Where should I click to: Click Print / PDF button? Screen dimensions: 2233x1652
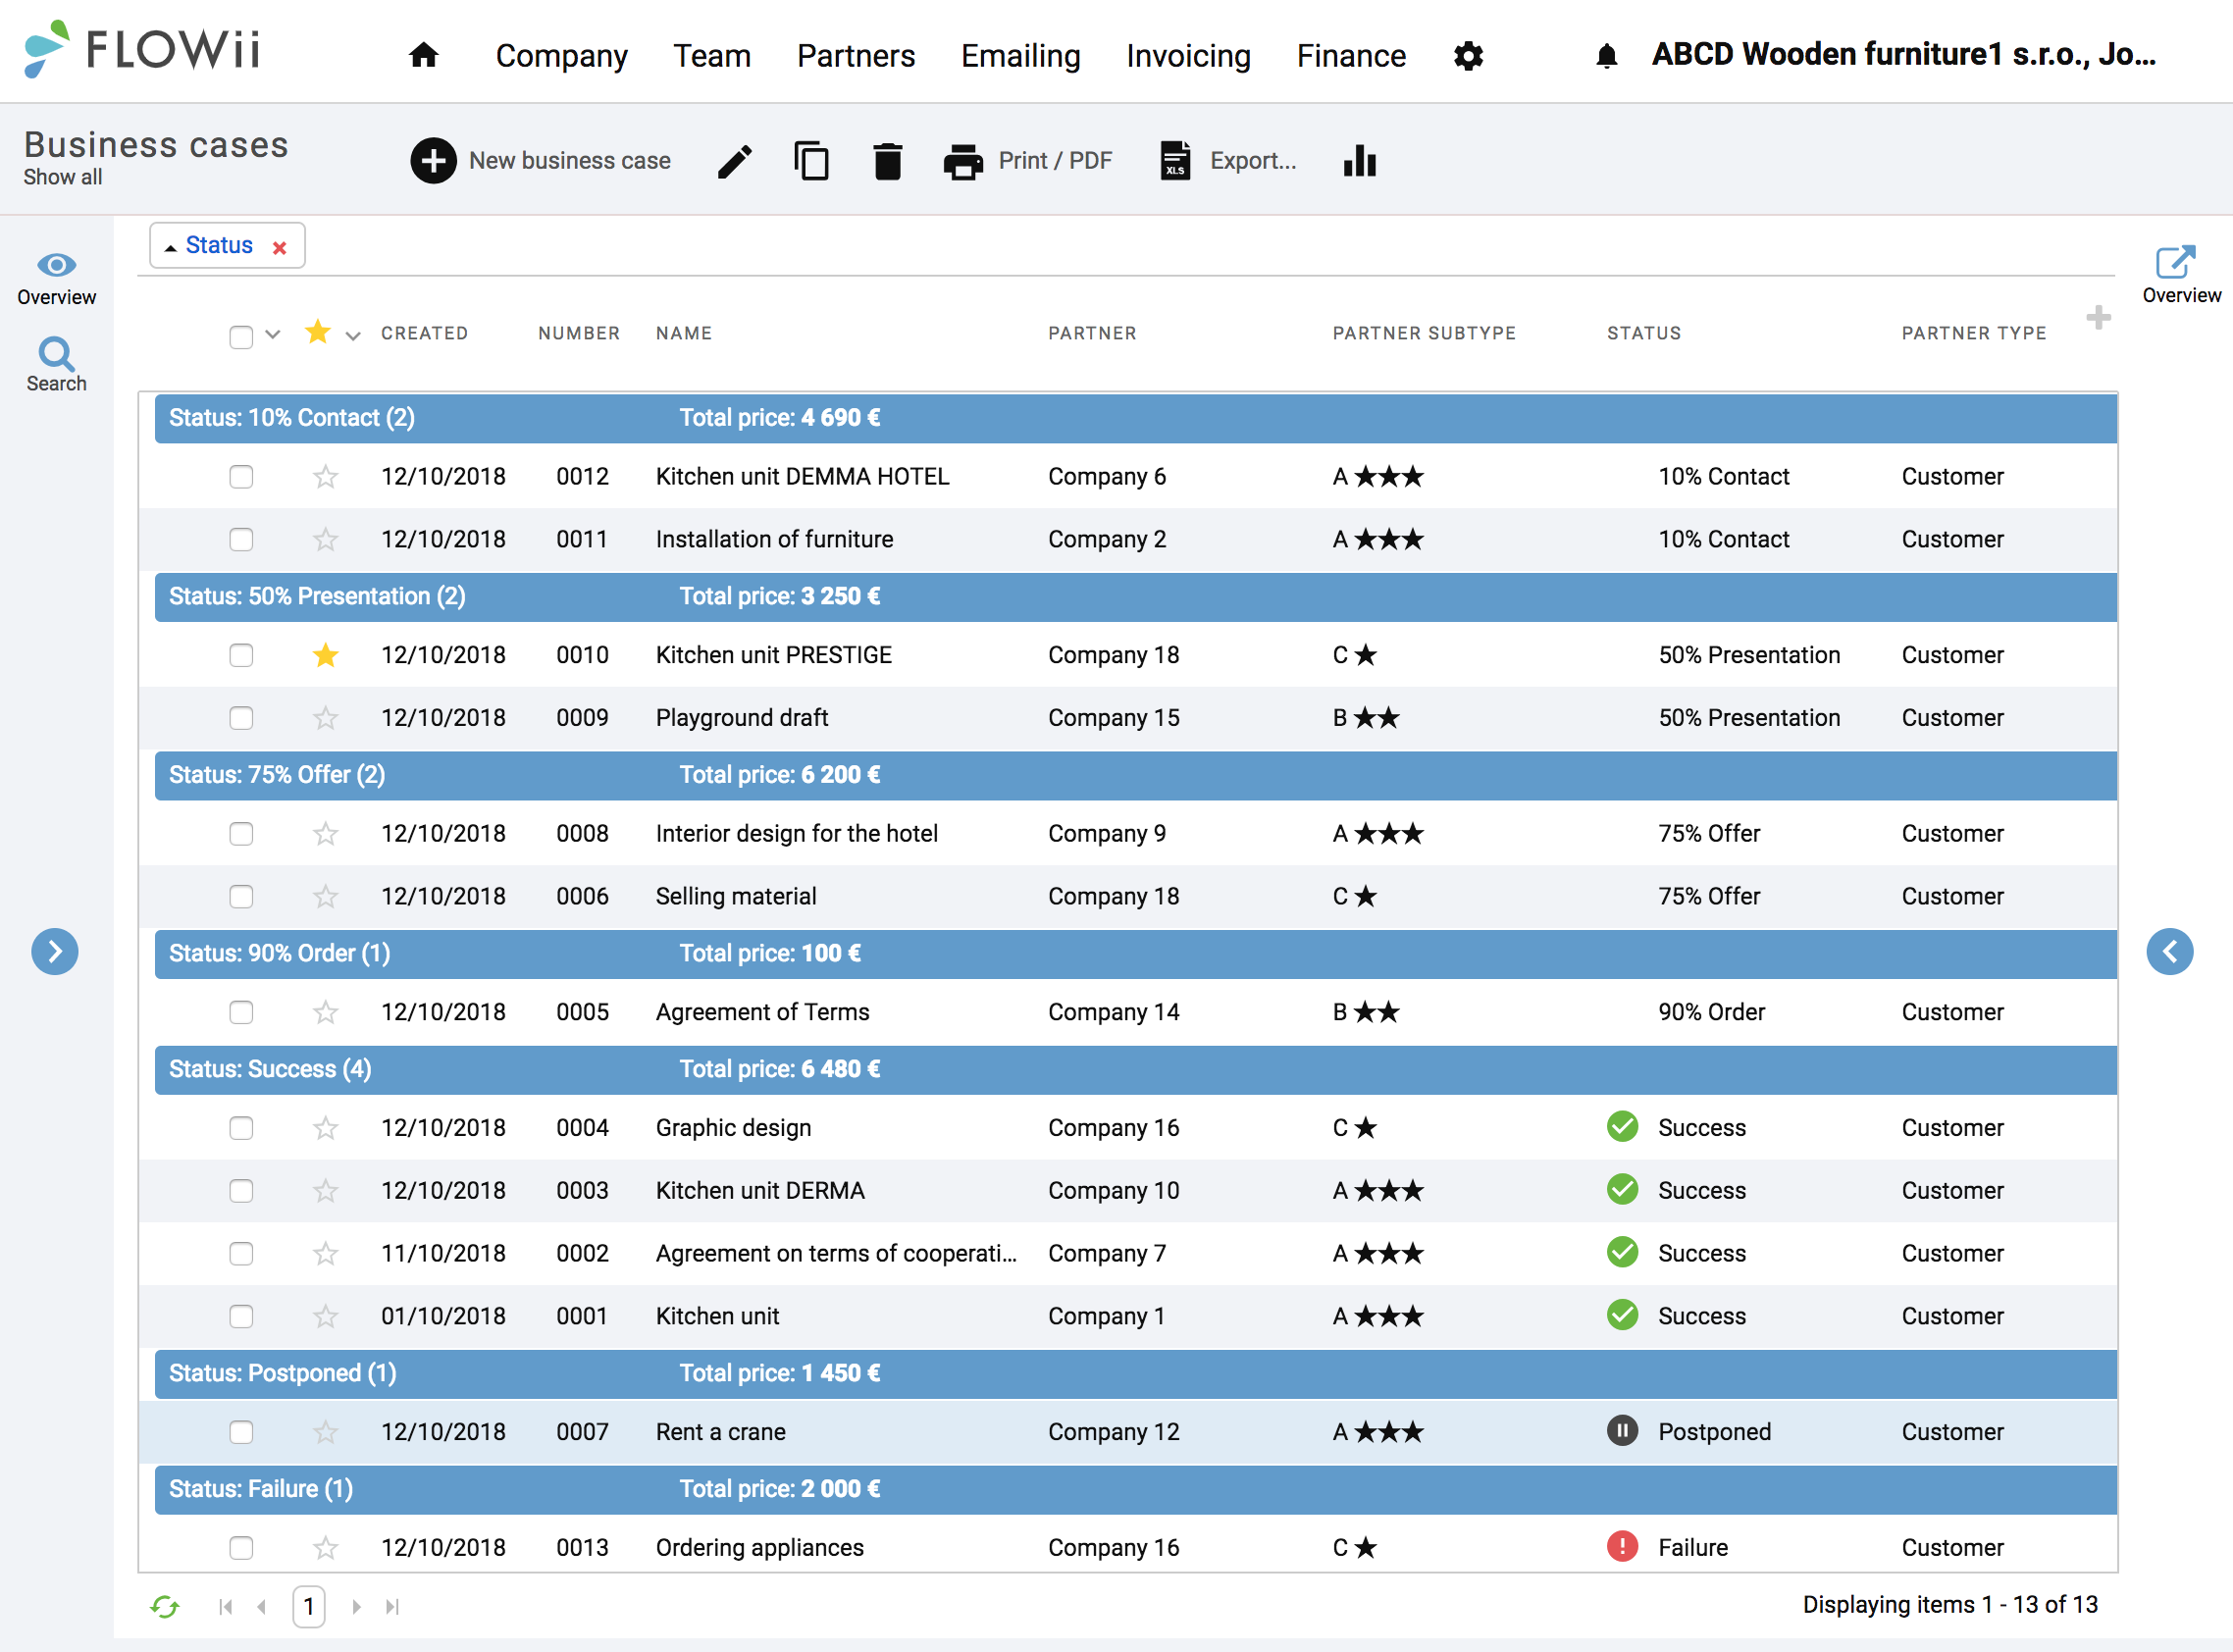click(1027, 161)
